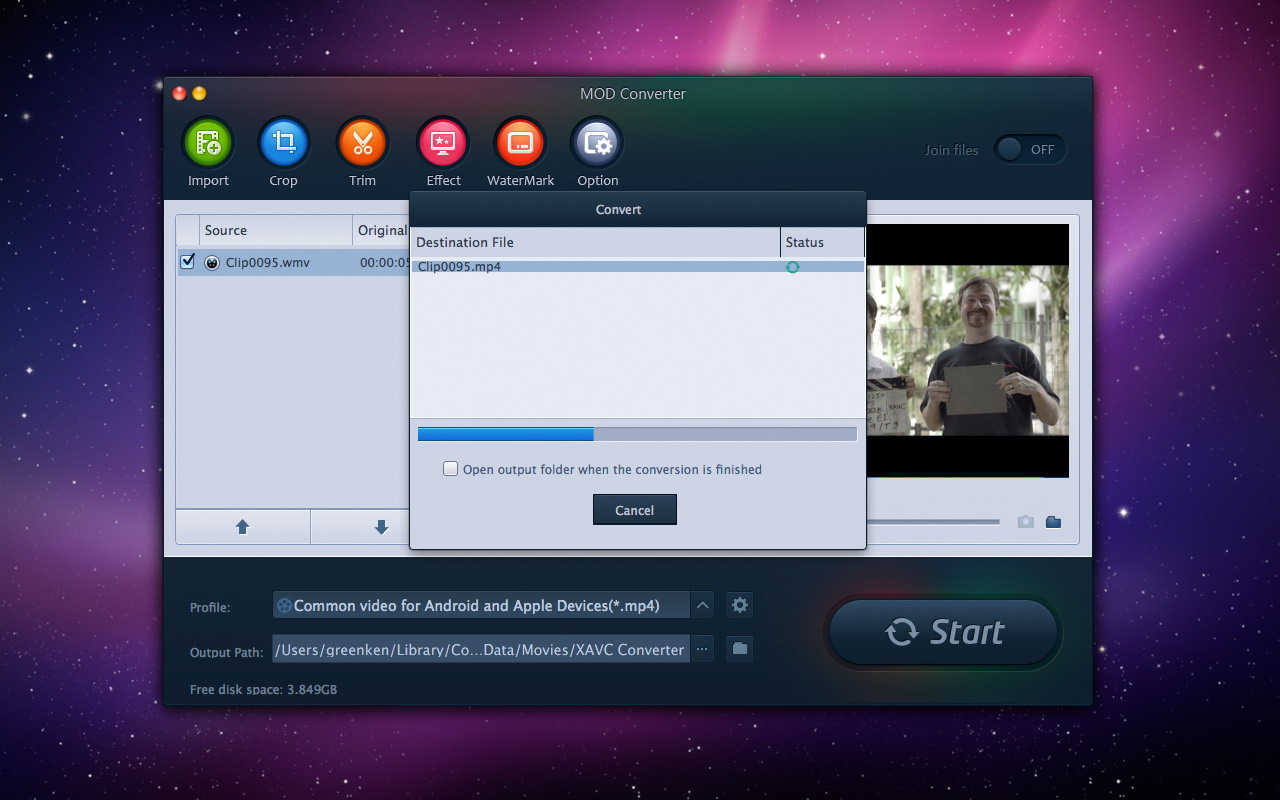Image resolution: width=1280 pixels, height=800 pixels.
Task: Take a snapshot with the camera icon
Action: [x=1025, y=521]
